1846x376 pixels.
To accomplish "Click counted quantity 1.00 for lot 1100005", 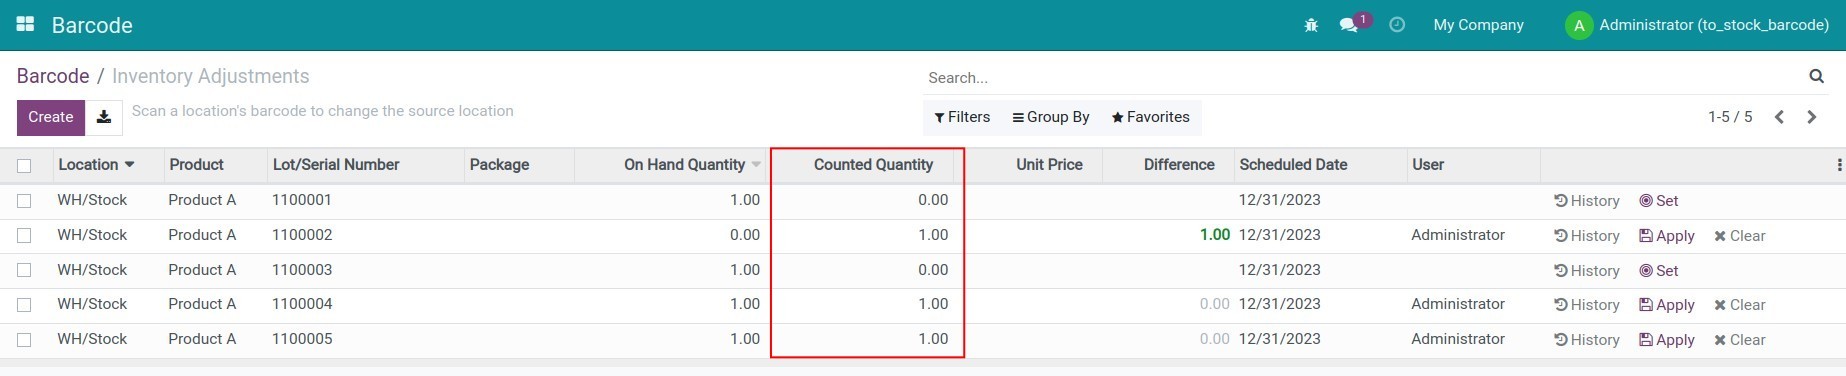I will tap(933, 339).
